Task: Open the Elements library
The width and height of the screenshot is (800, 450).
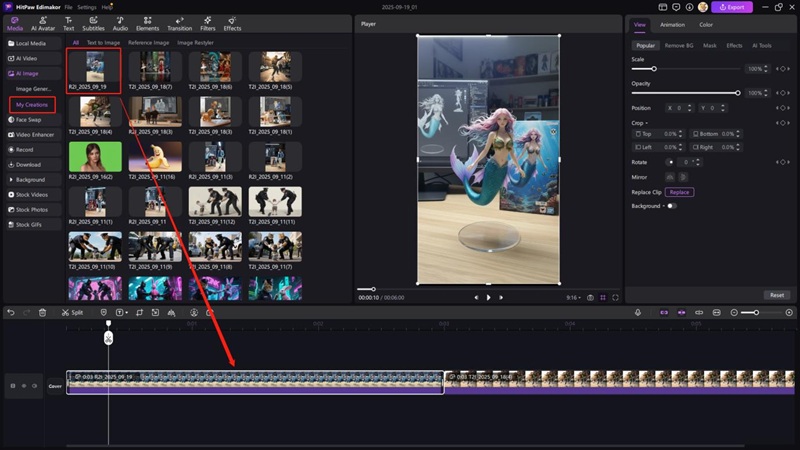Action: pyautogui.click(x=147, y=24)
